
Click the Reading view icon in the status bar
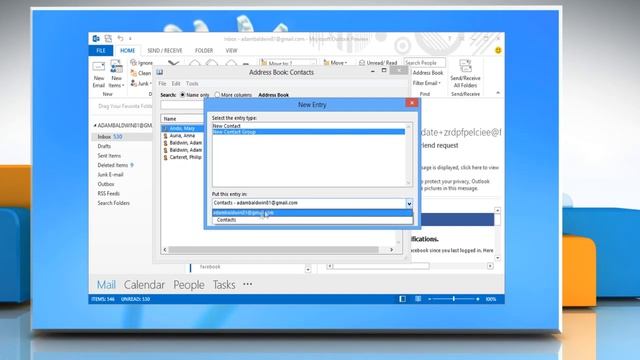click(x=418, y=299)
